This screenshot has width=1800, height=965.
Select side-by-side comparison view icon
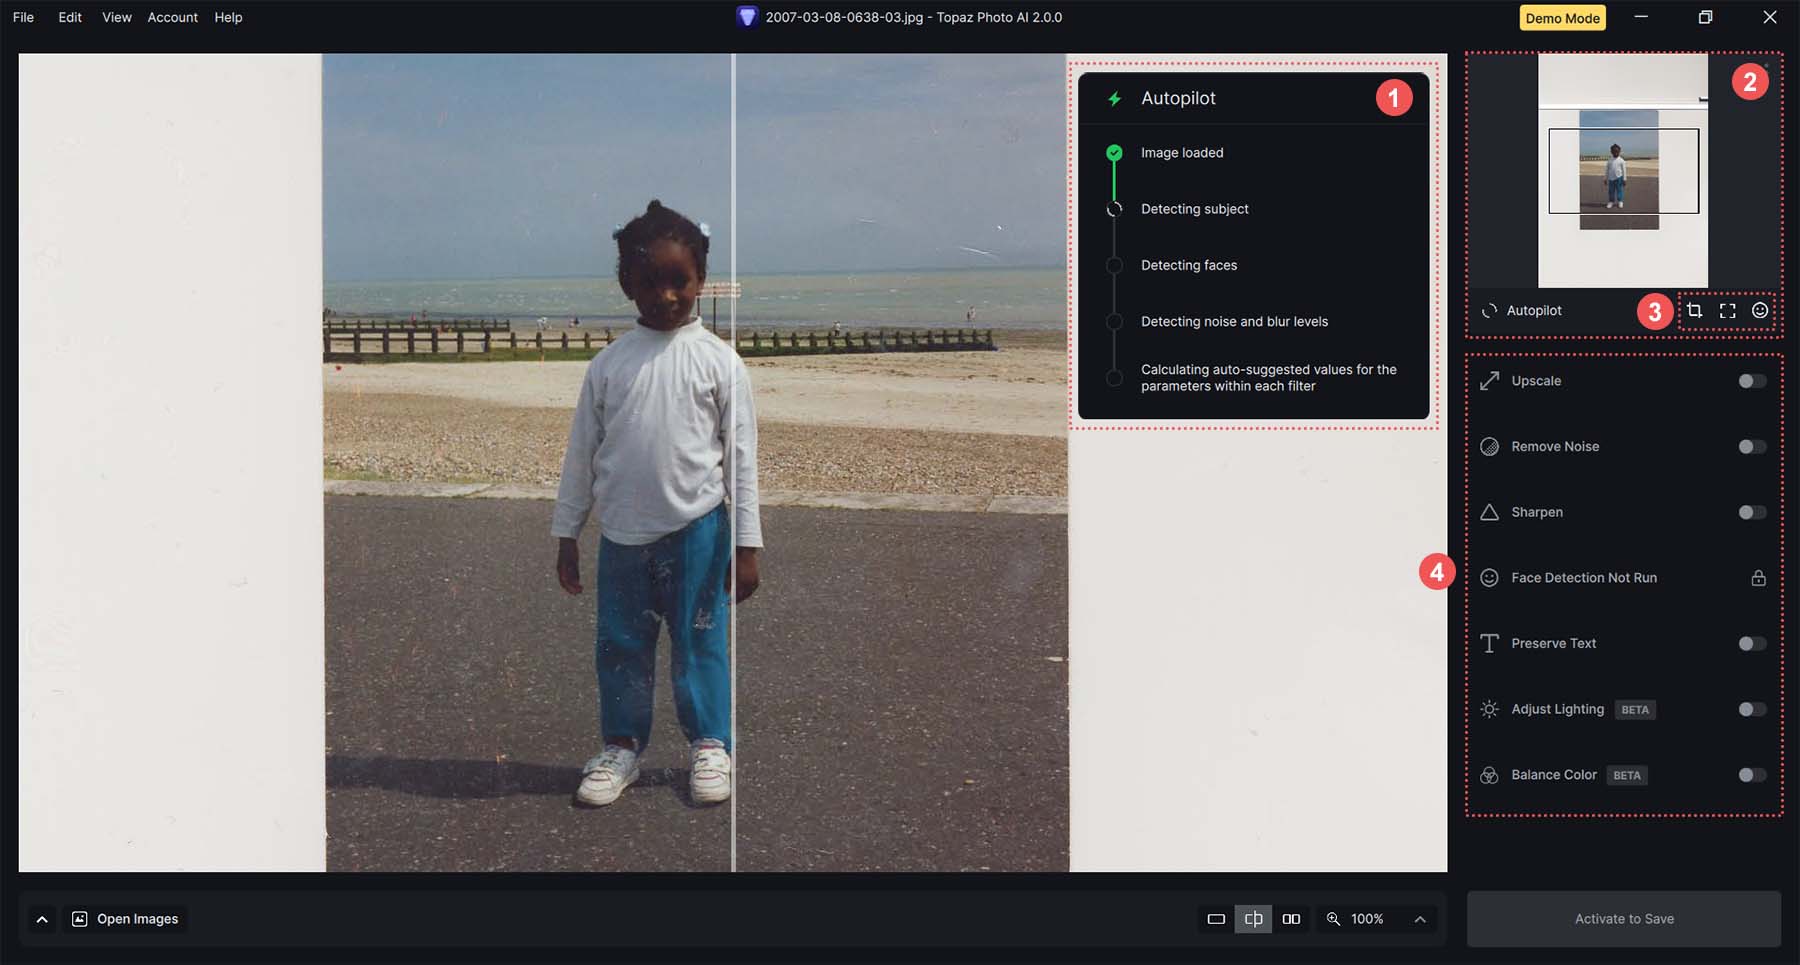(x=1291, y=919)
